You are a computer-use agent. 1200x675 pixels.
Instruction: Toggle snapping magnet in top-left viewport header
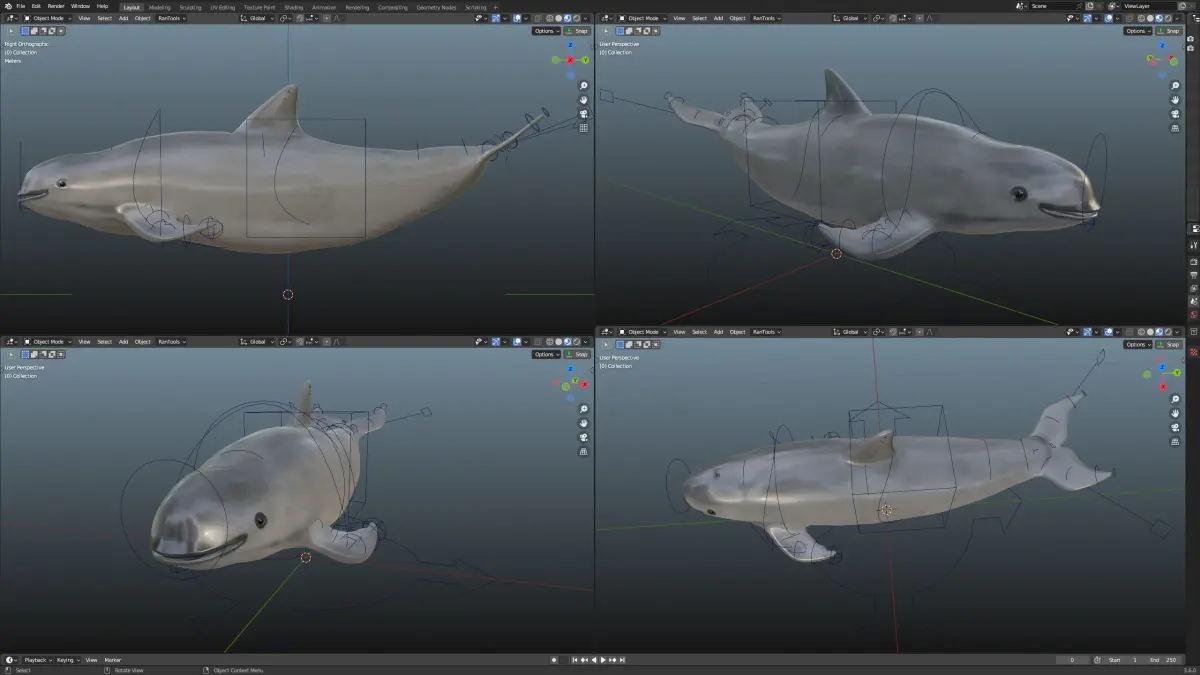(x=301, y=18)
